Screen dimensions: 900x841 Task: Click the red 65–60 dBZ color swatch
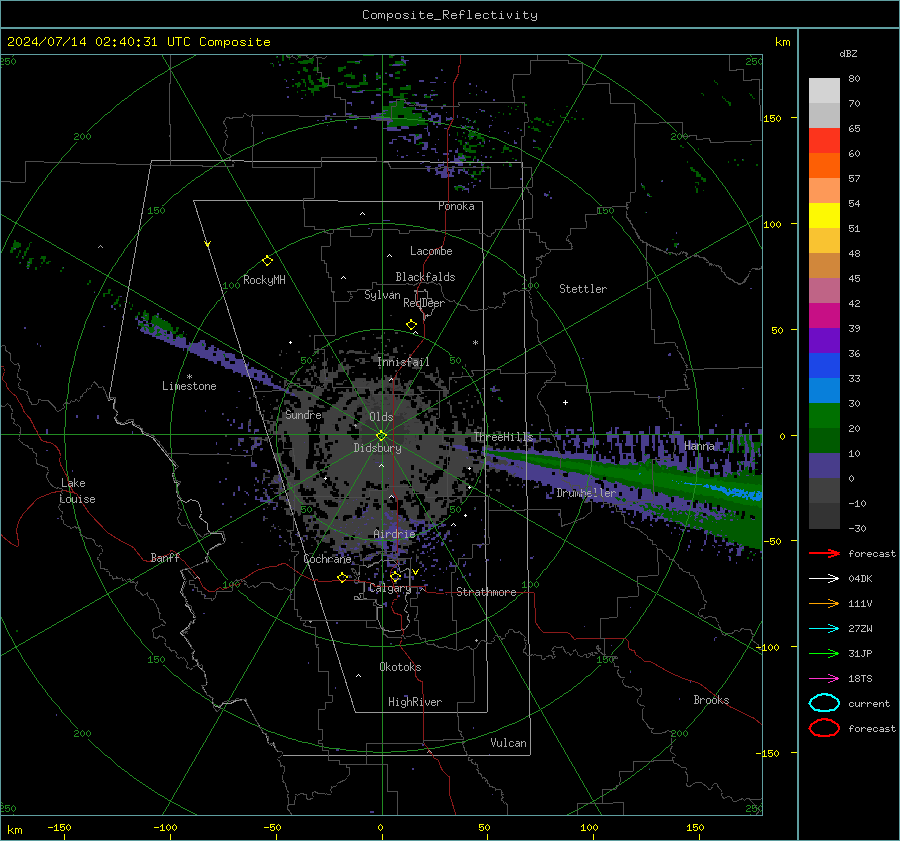824,141
